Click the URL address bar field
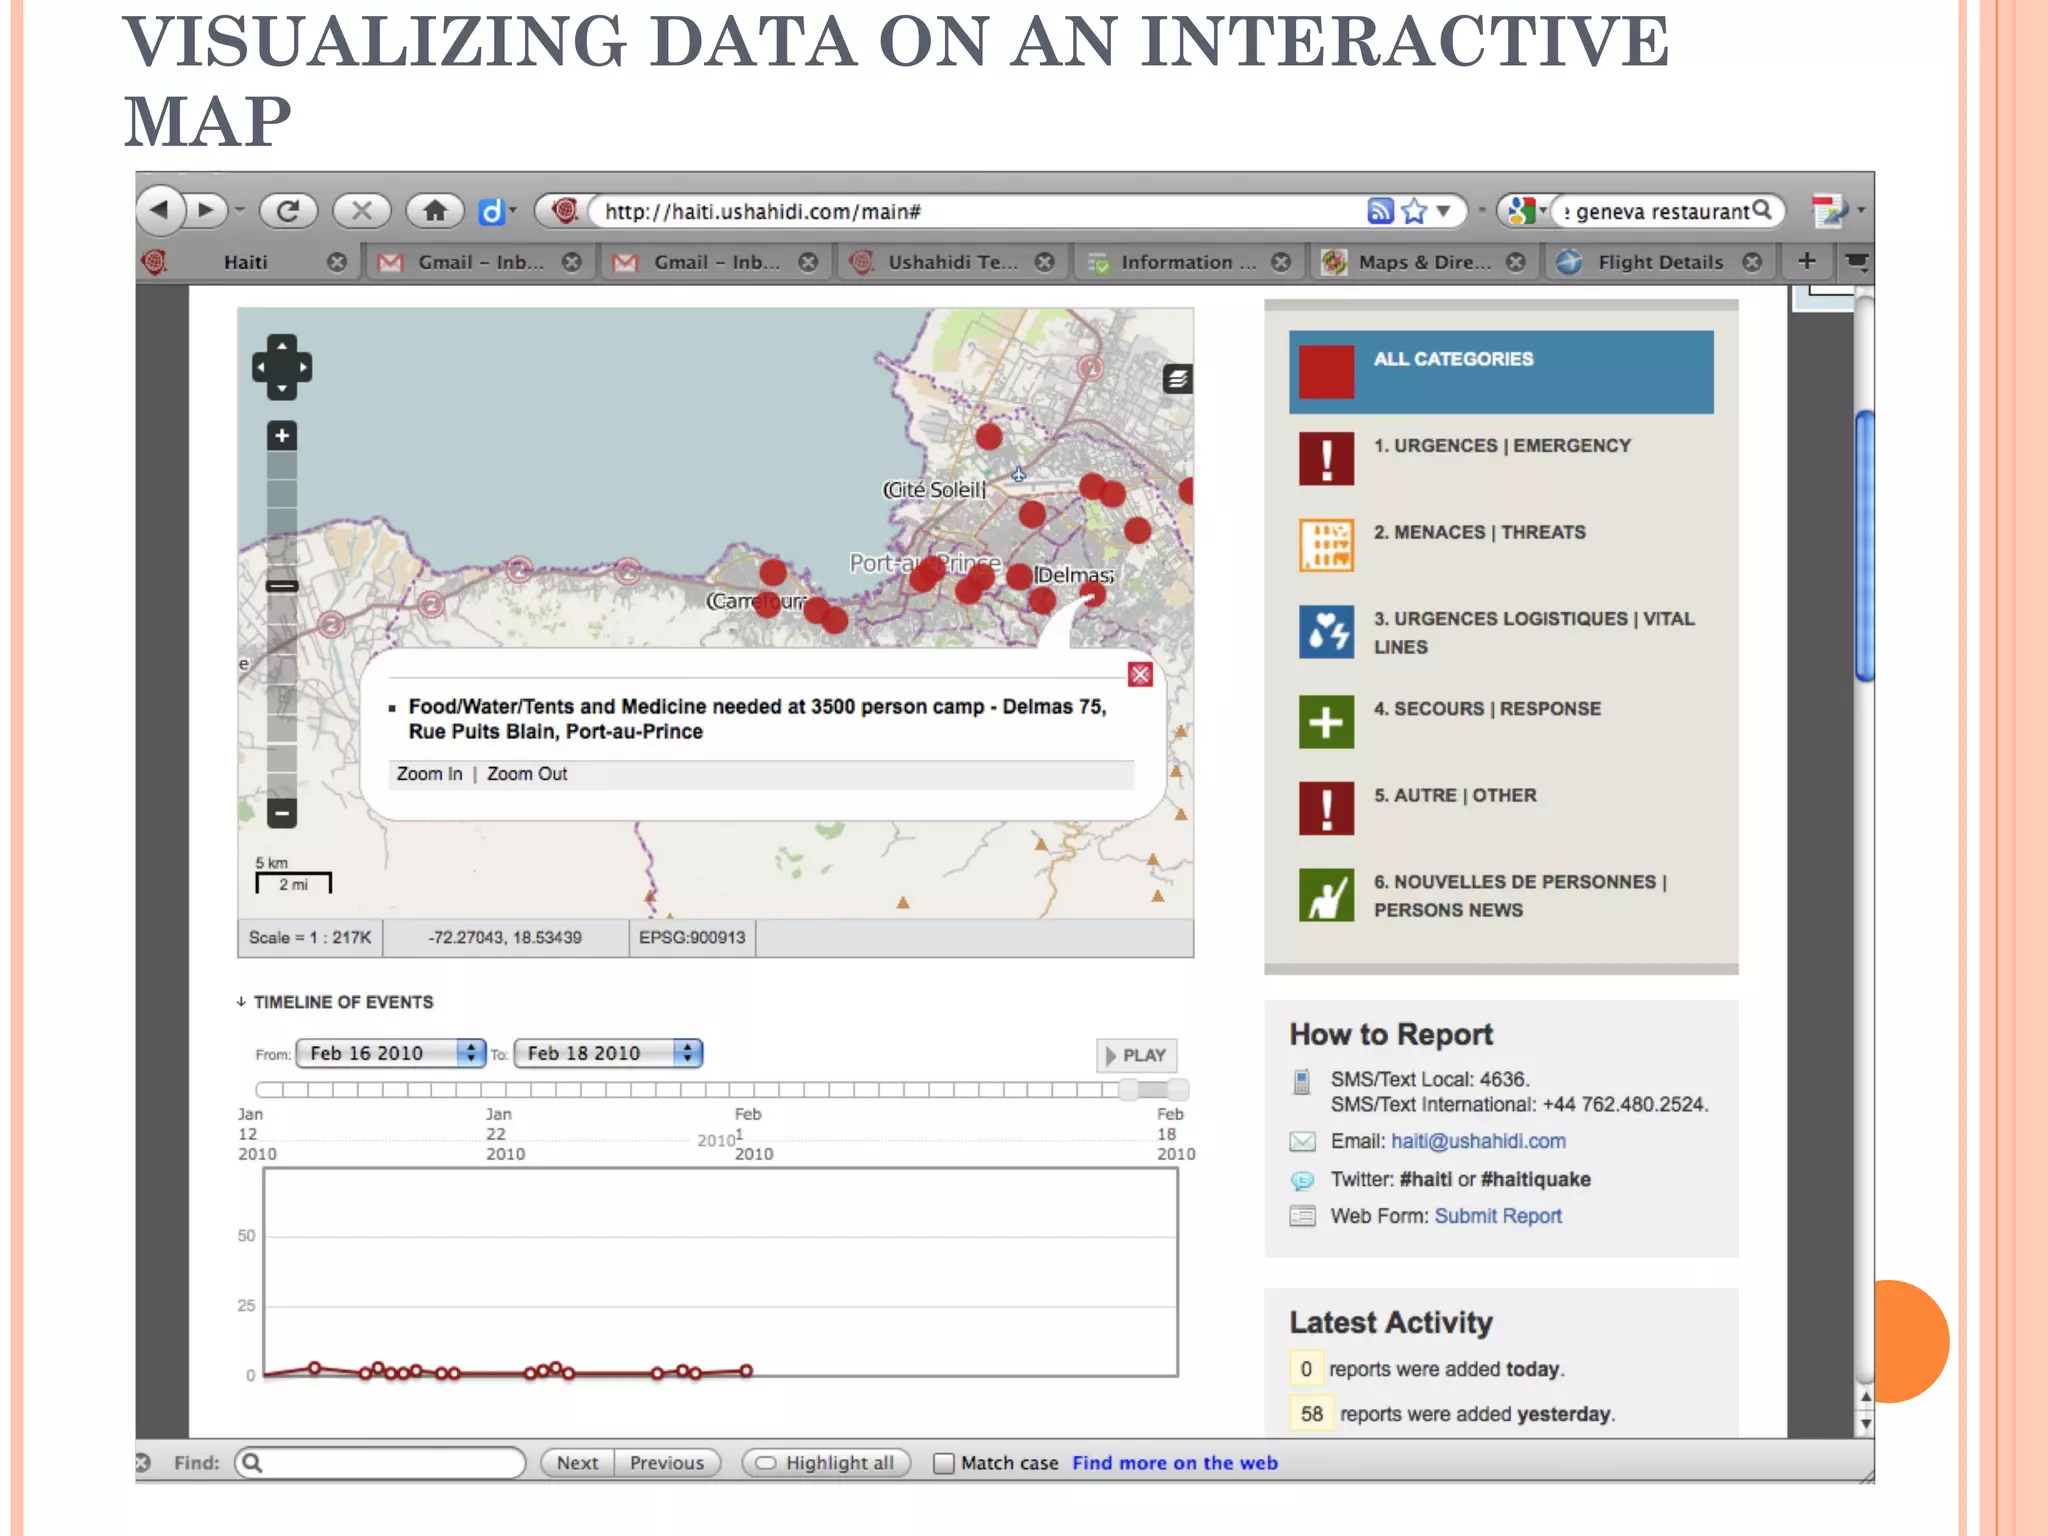Viewport: 2048px width, 1536px height. [x=980, y=211]
